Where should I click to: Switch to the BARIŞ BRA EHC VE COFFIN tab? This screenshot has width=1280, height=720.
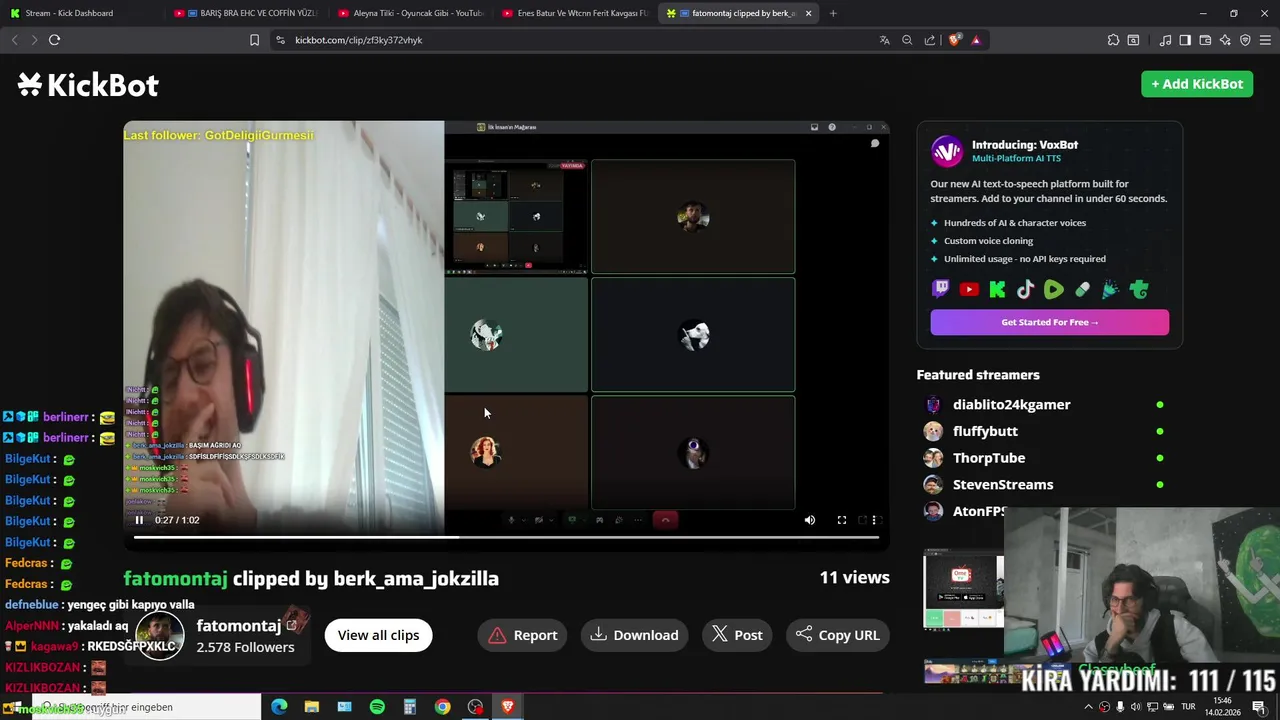point(248,13)
